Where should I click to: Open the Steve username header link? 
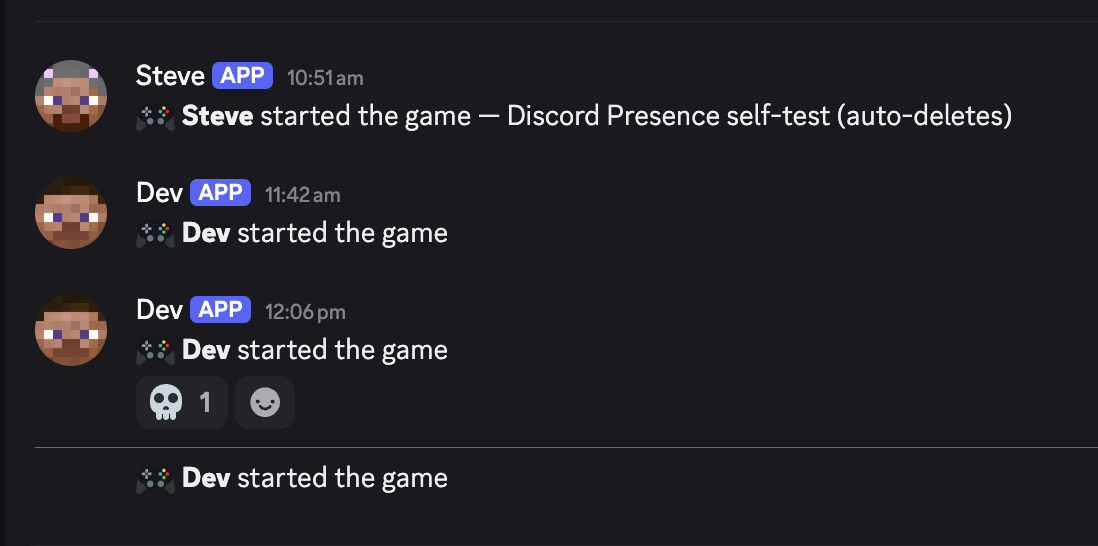coord(170,76)
